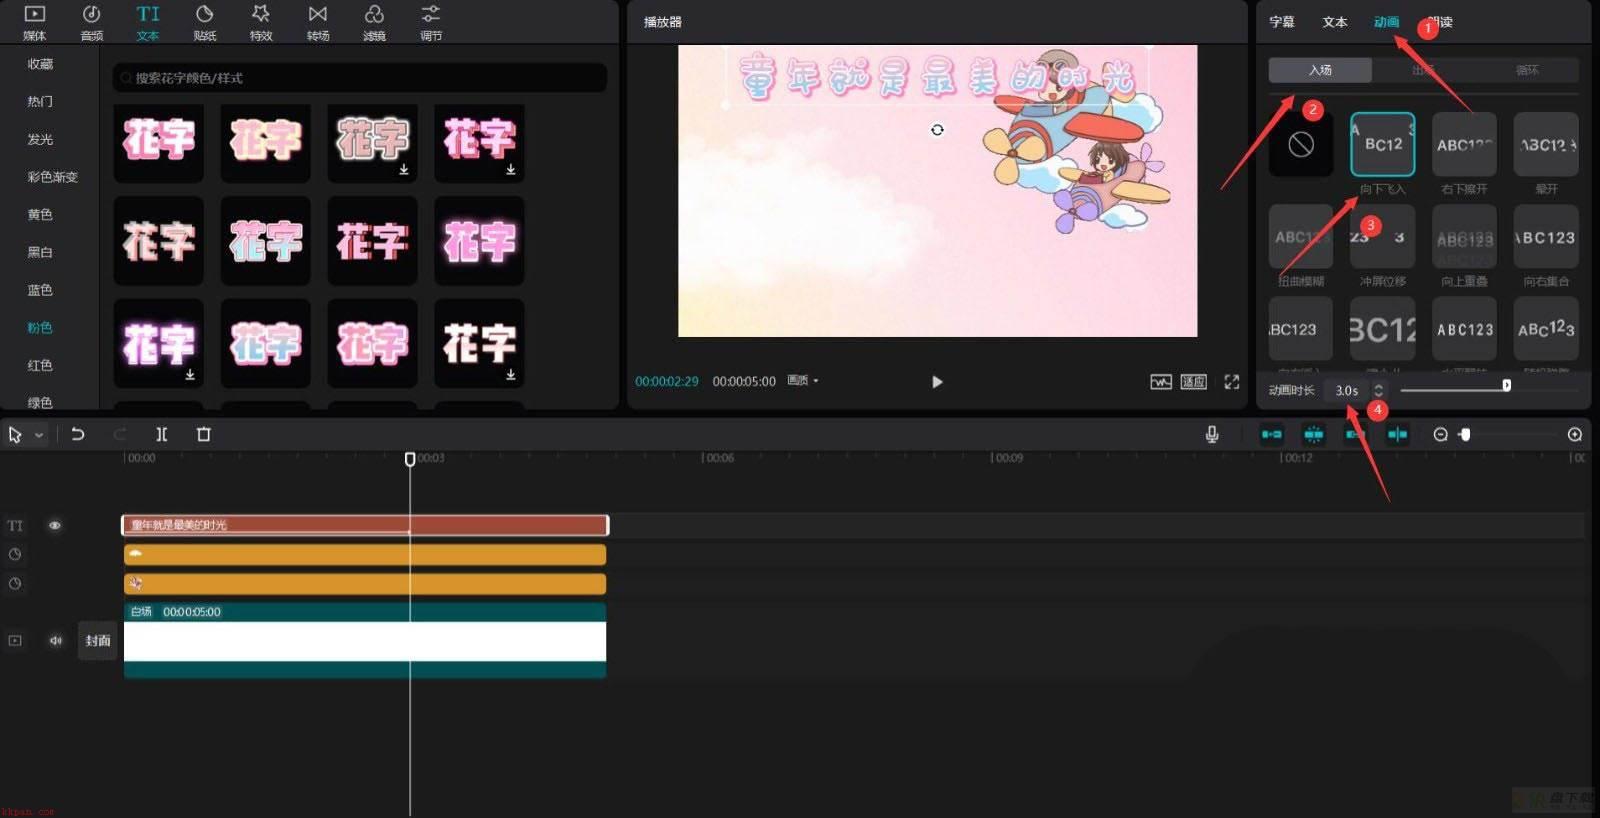Switch to the 字幕 tab
The width and height of the screenshot is (1600, 818).
click(1282, 22)
